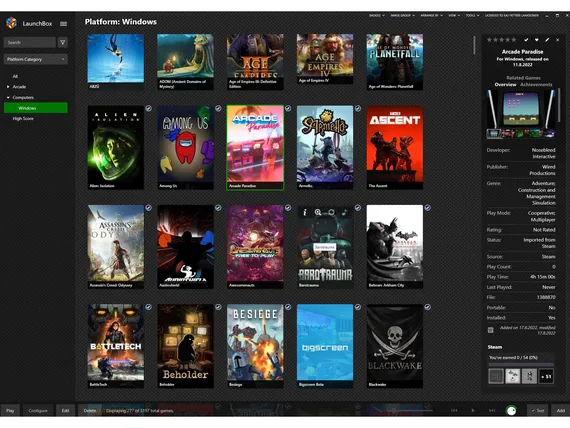Click the Add button at bottom right
The image size is (570, 428).
tap(561, 411)
